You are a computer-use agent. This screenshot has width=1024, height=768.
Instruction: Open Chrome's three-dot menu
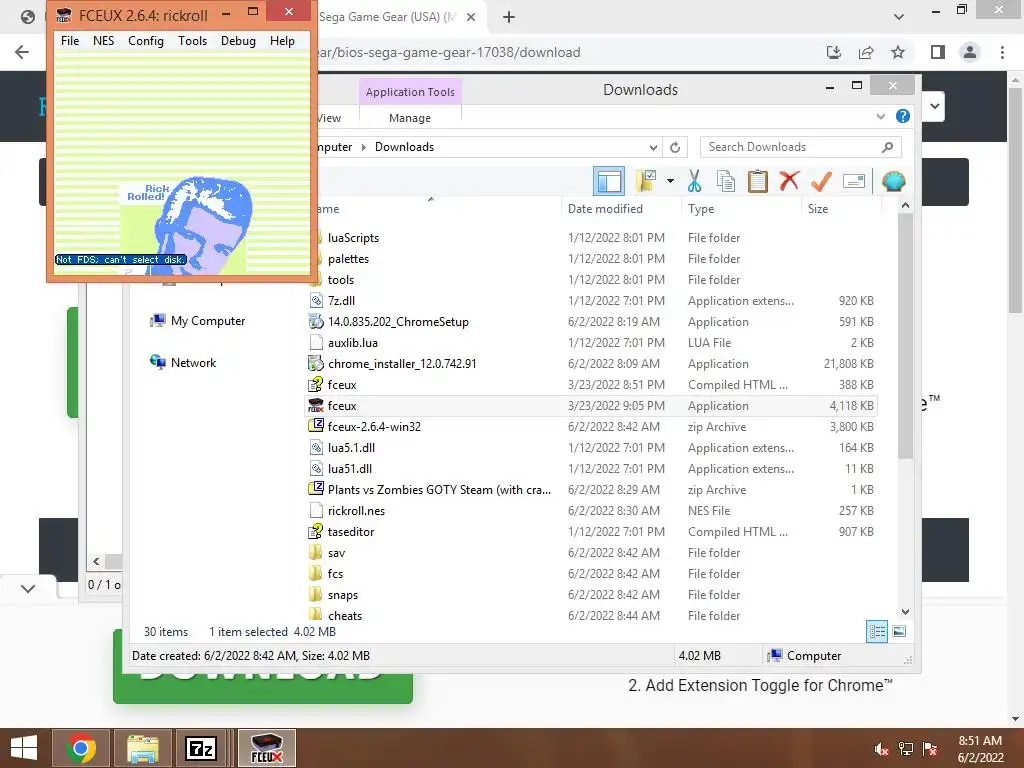click(x=1002, y=52)
